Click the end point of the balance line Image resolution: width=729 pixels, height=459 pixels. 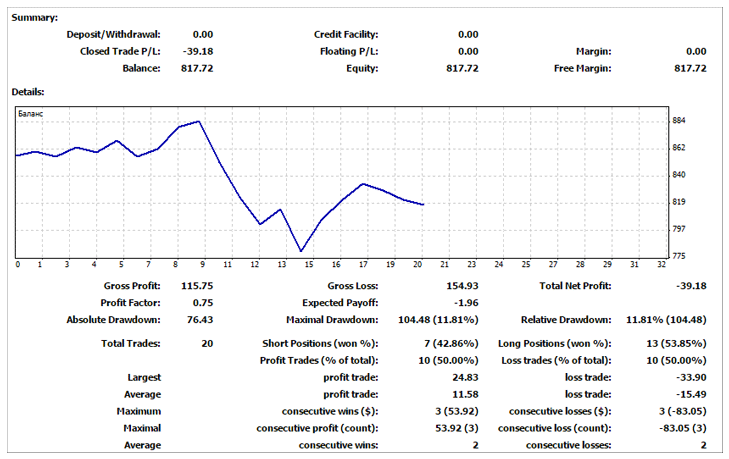[x=424, y=205]
